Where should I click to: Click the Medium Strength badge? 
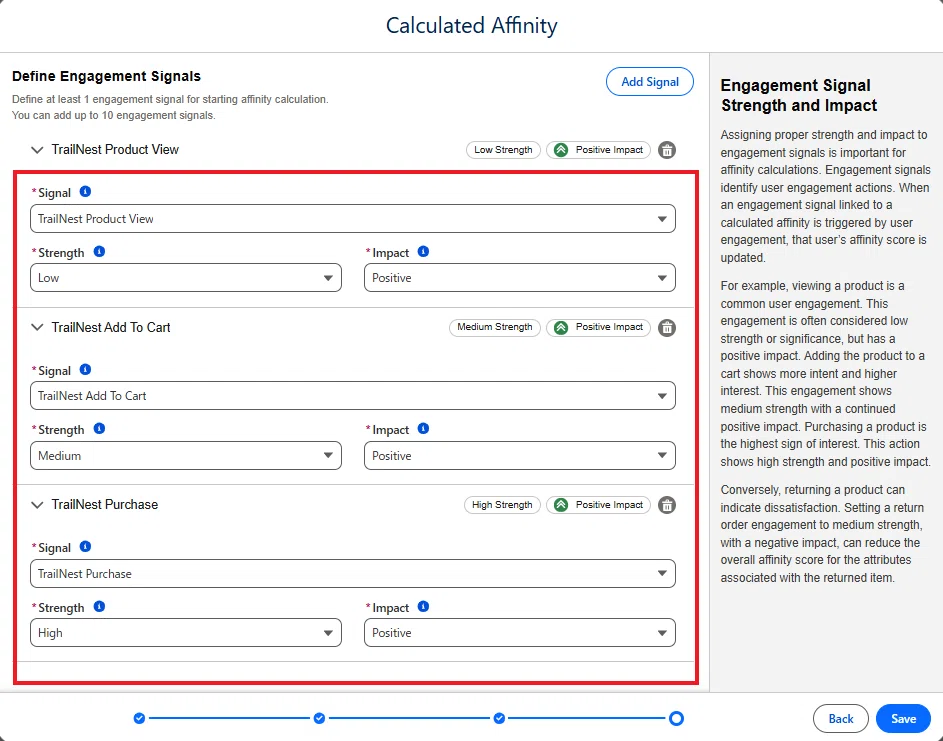[495, 327]
